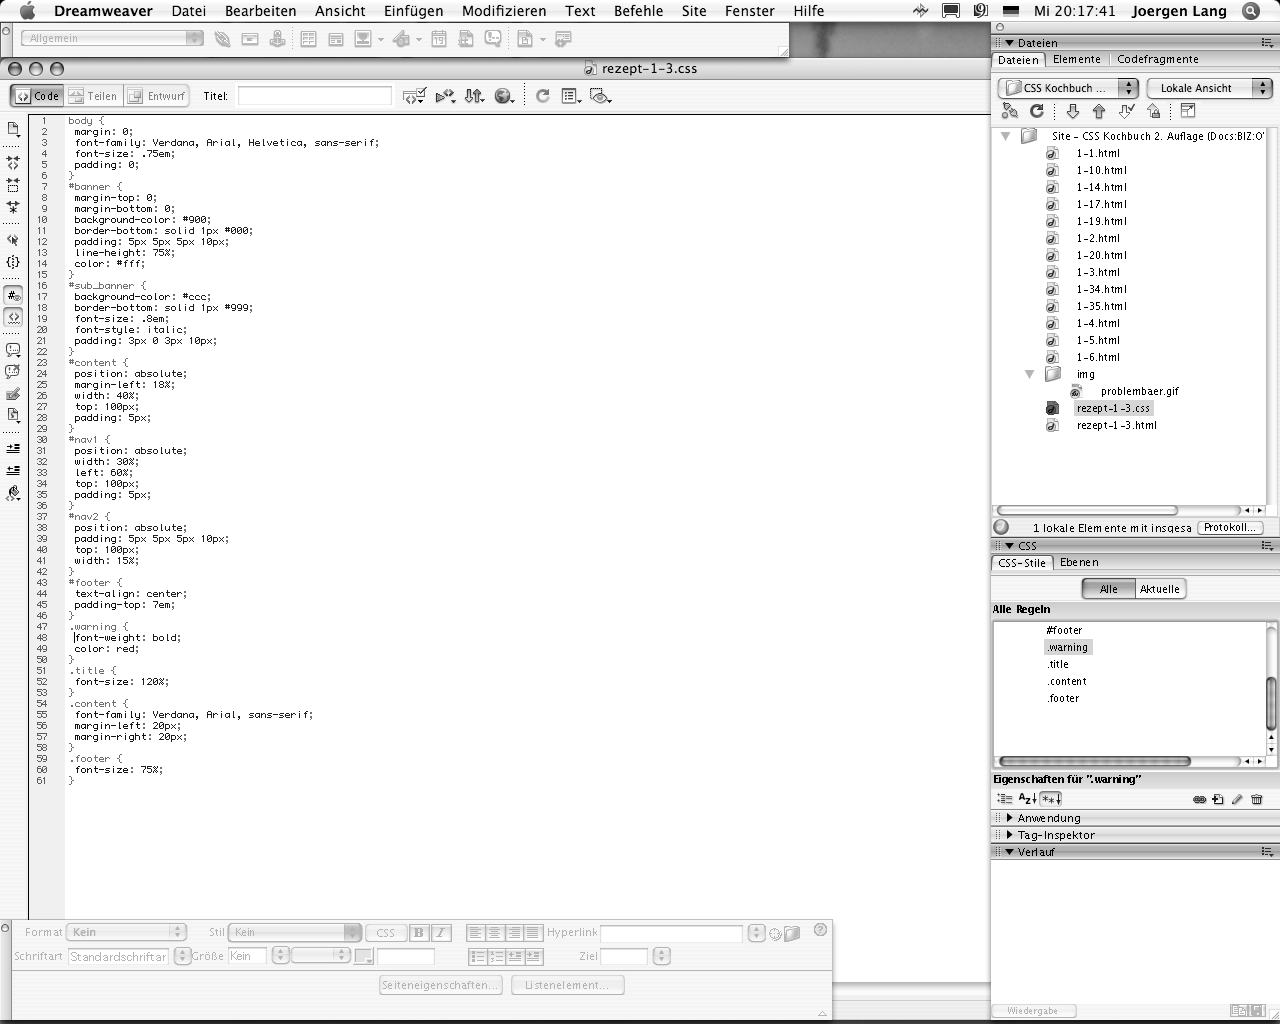Select the .title CSS rule
The width and height of the screenshot is (1280, 1024).
tap(1058, 664)
